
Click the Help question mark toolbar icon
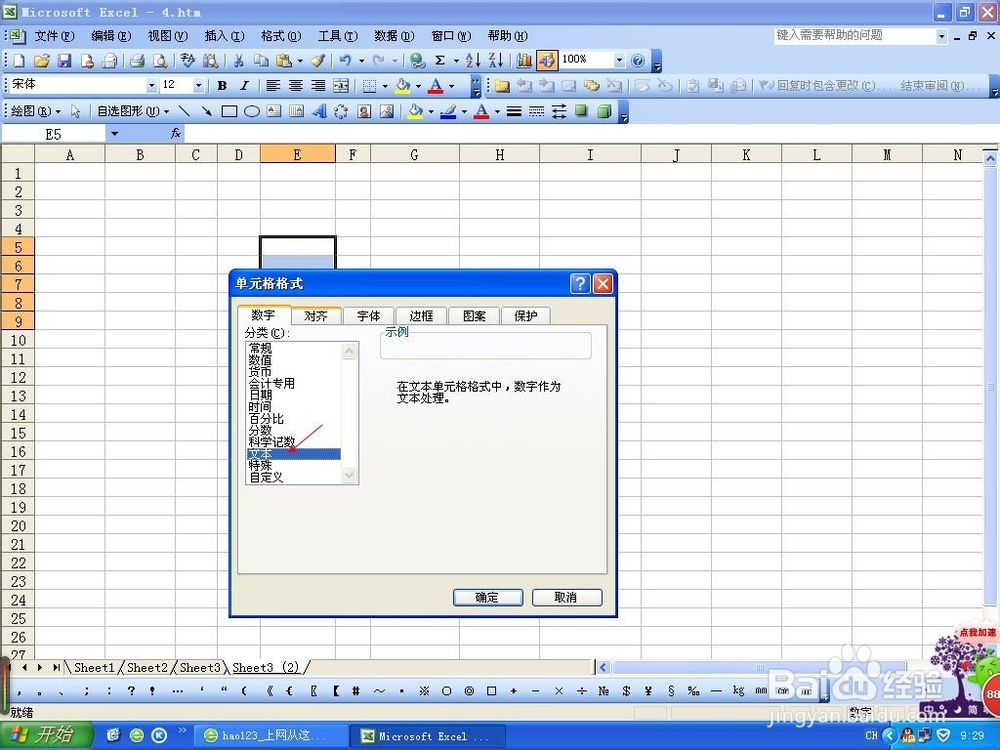638,61
